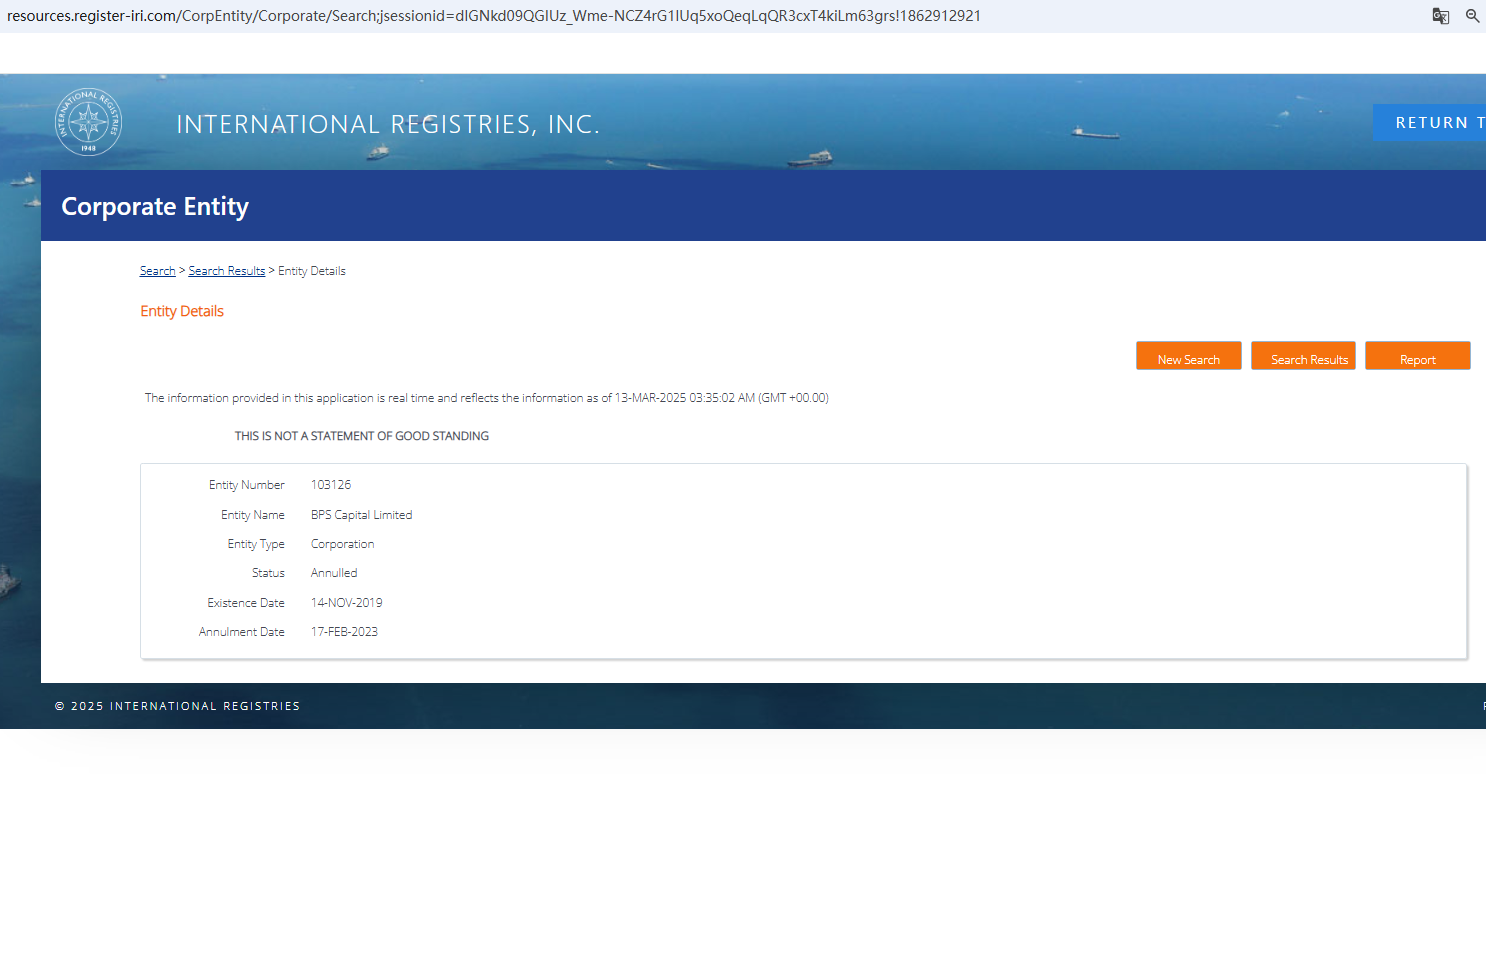Click the entity type value Corporation
Screen dimensions: 1486x977
[342, 544]
